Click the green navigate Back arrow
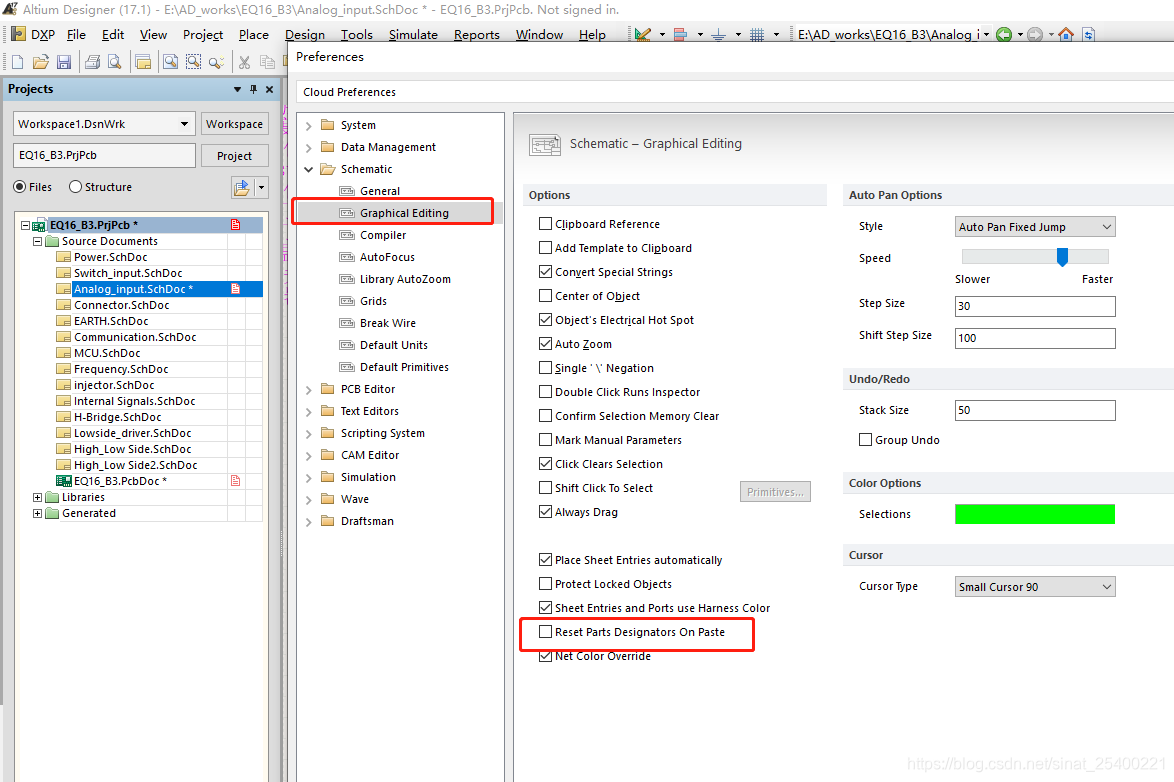 [1004, 35]
